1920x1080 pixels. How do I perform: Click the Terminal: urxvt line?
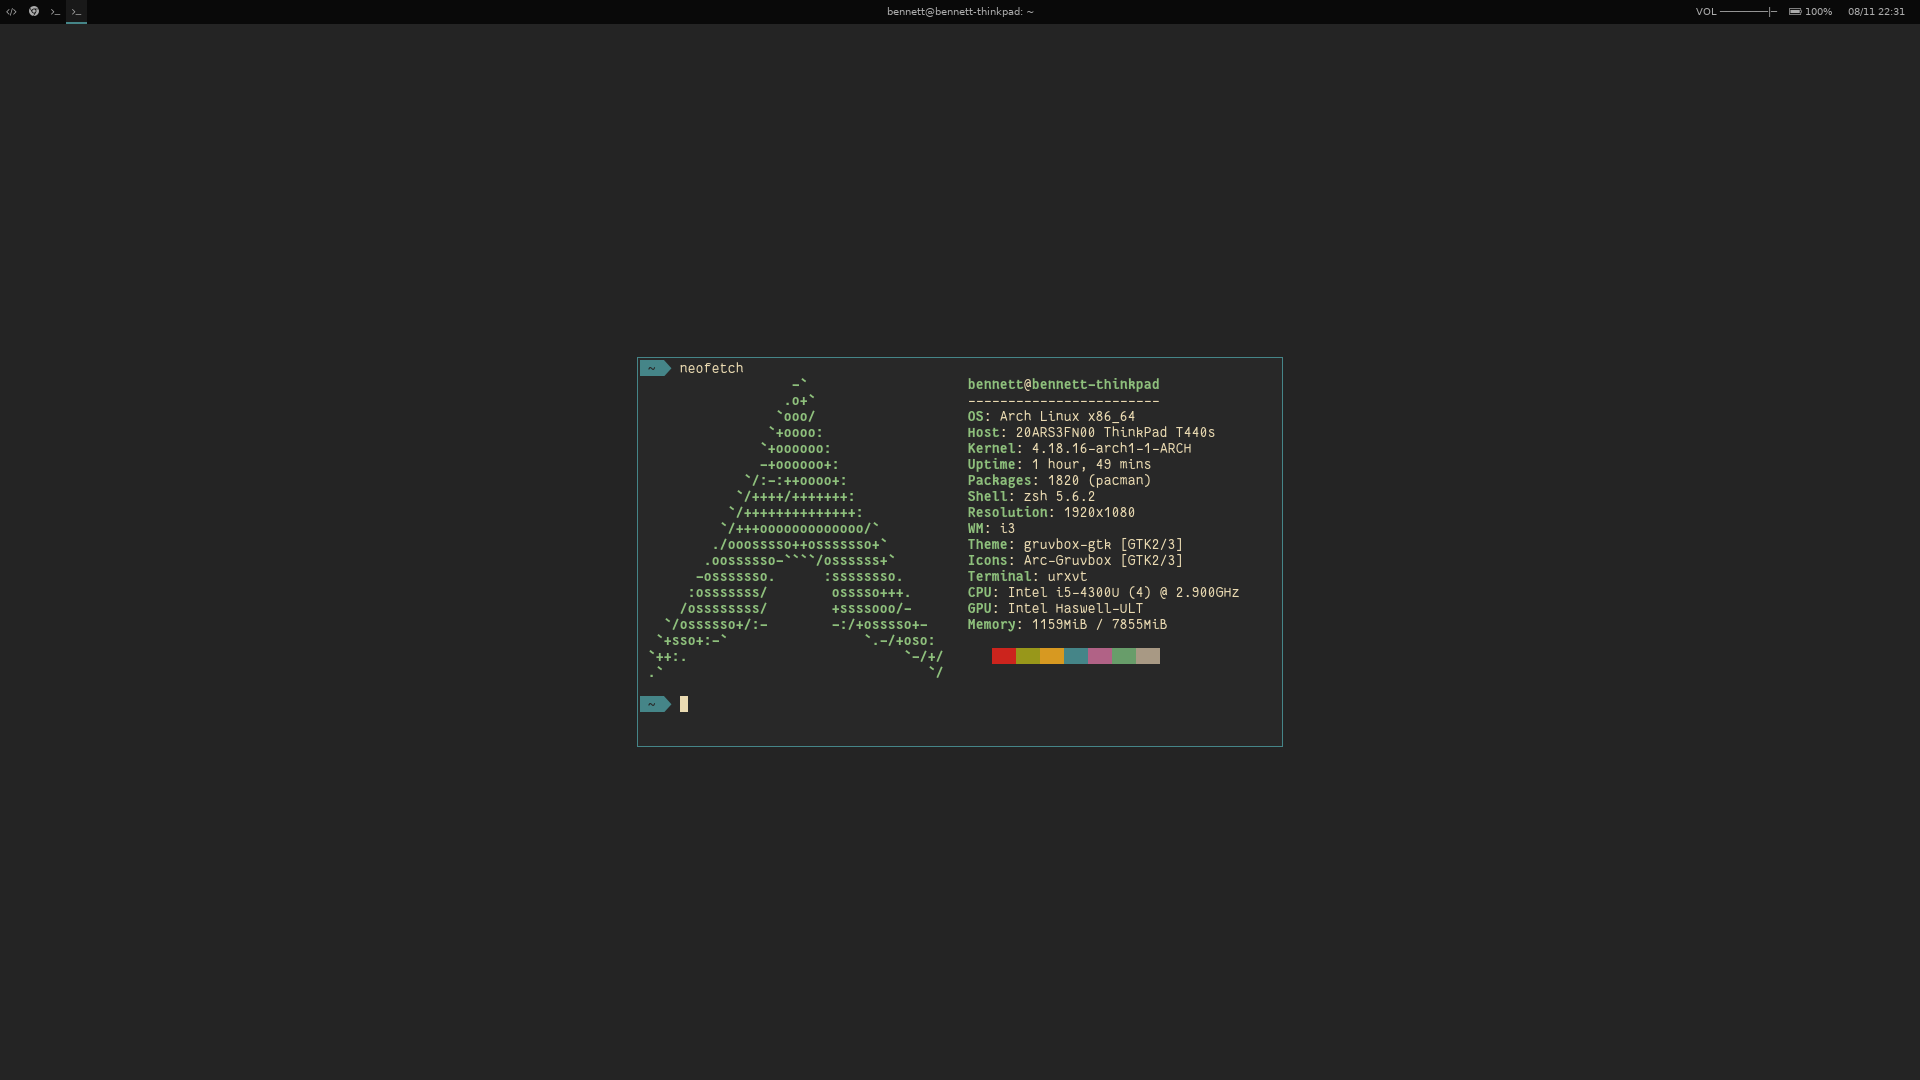click(x=1027, y=576)
